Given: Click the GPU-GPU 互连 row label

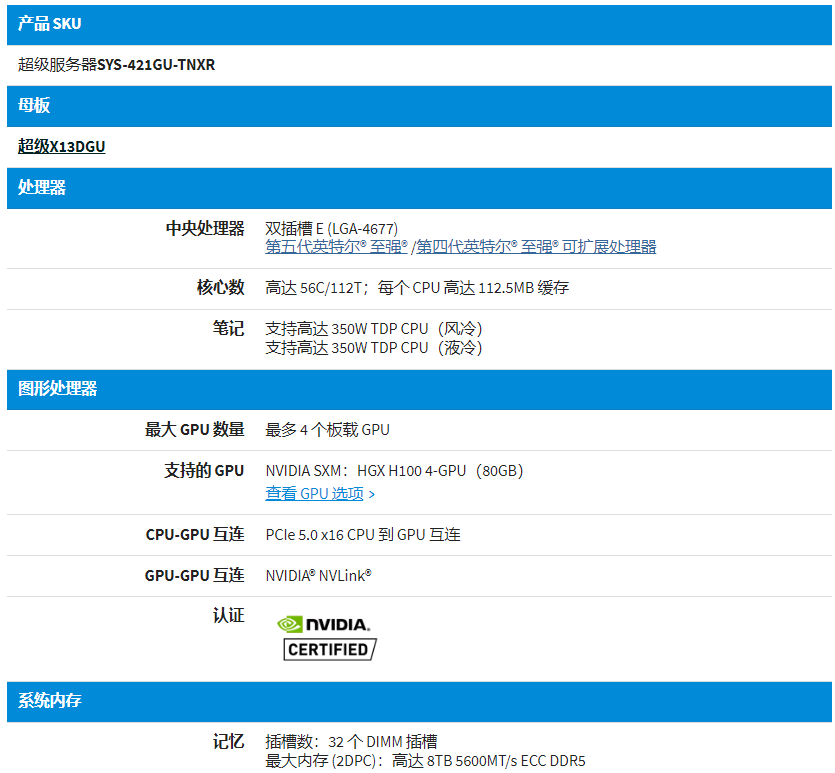Looking at the screenshot, I should point(194,575).
